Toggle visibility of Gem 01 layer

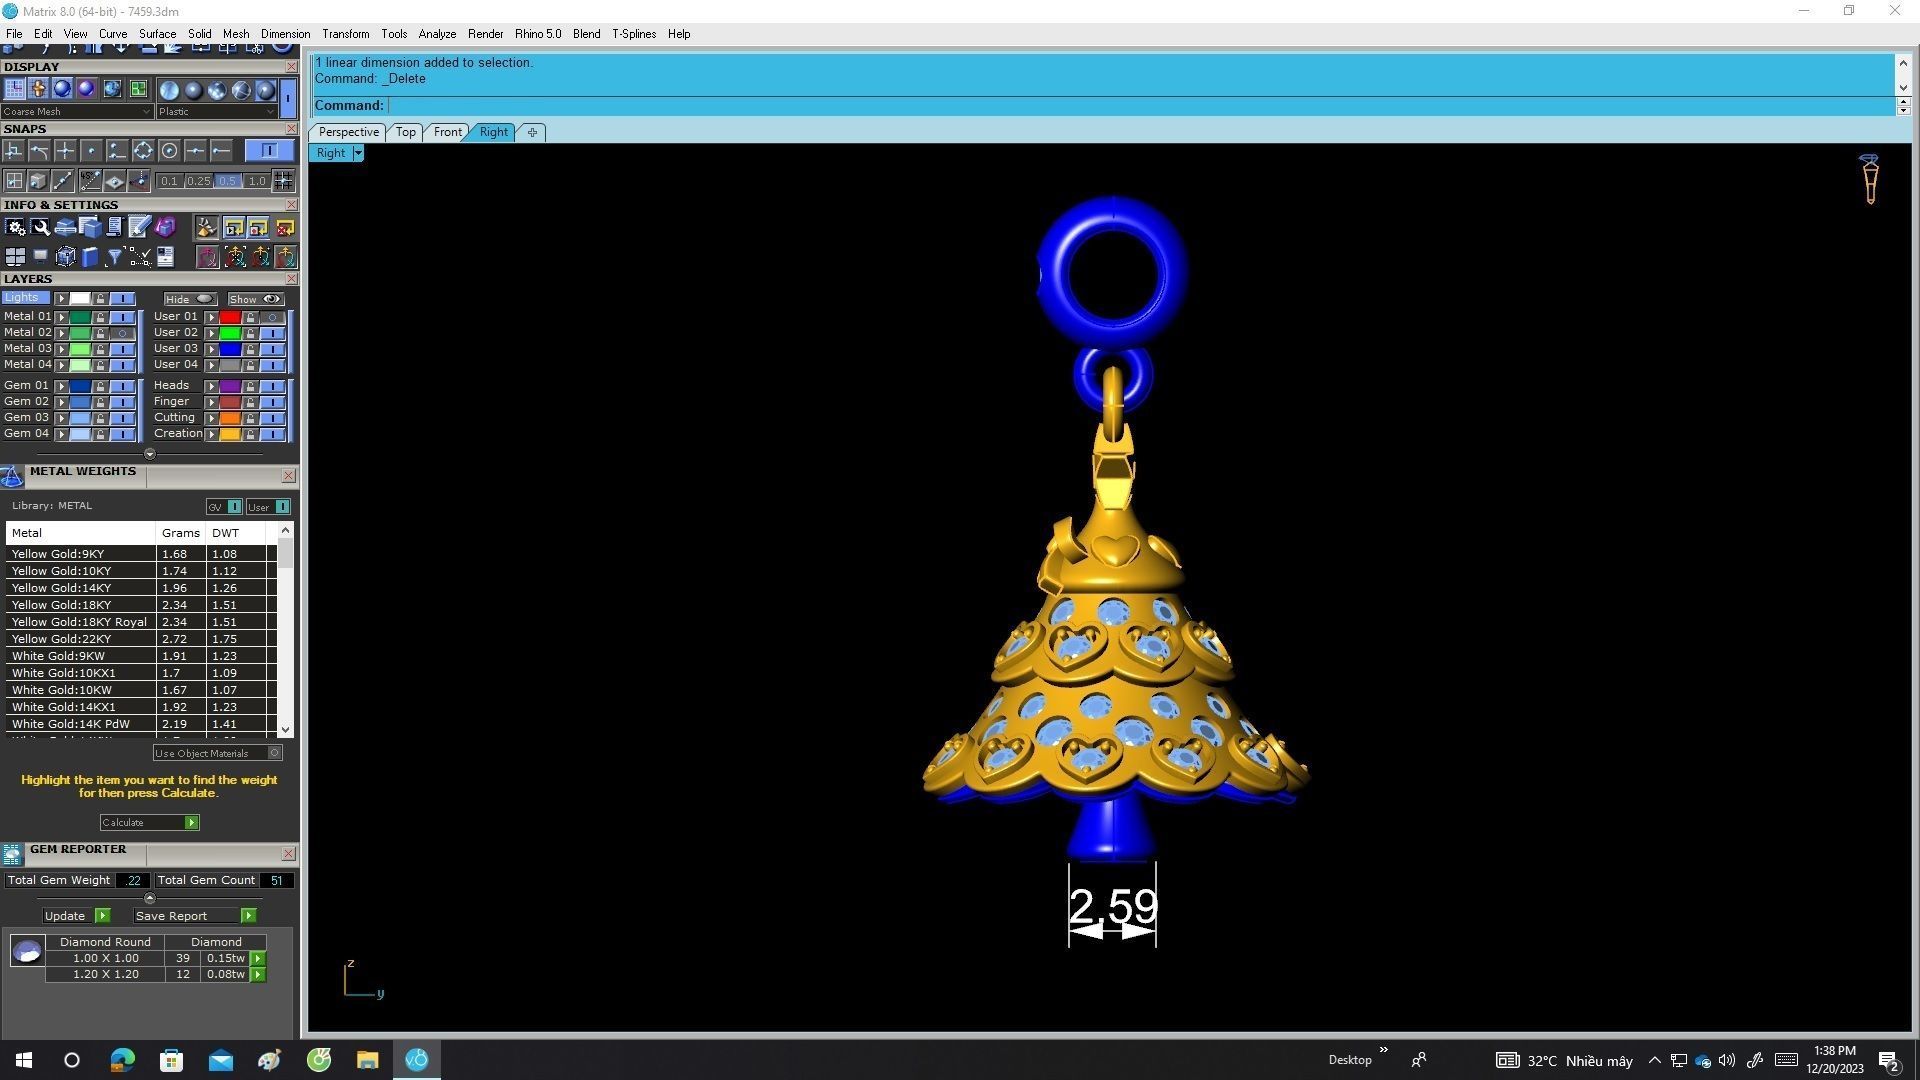click(123, 386)
